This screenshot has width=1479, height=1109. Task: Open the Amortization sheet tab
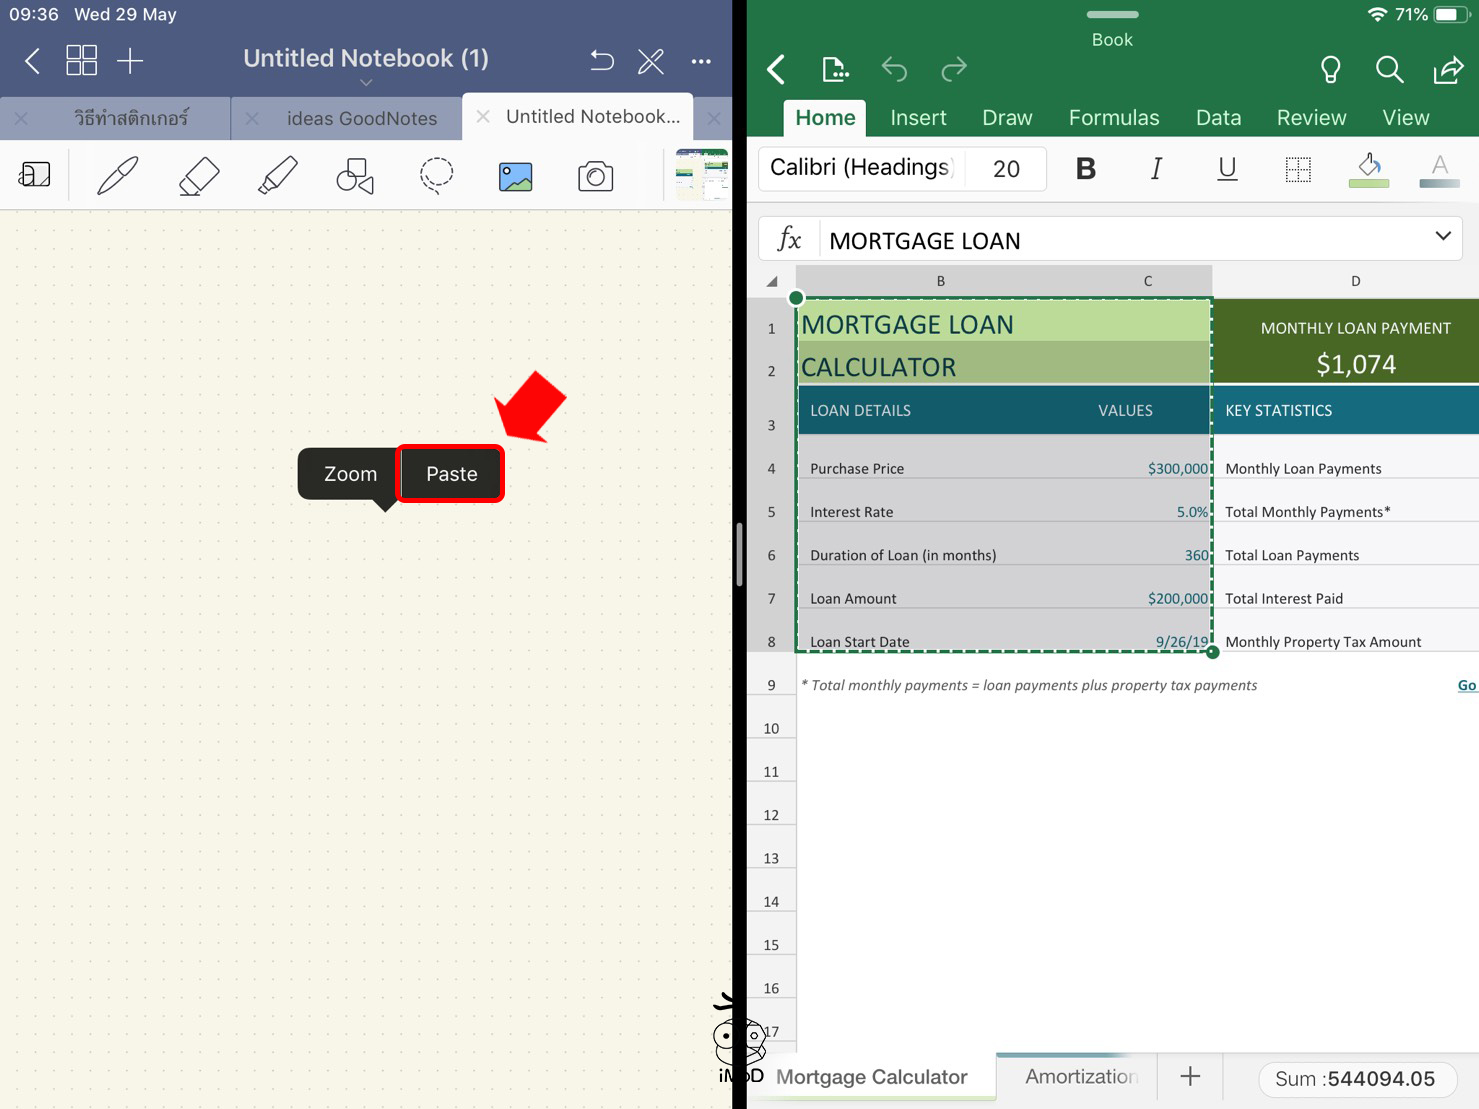(x=1080, y=1076)
